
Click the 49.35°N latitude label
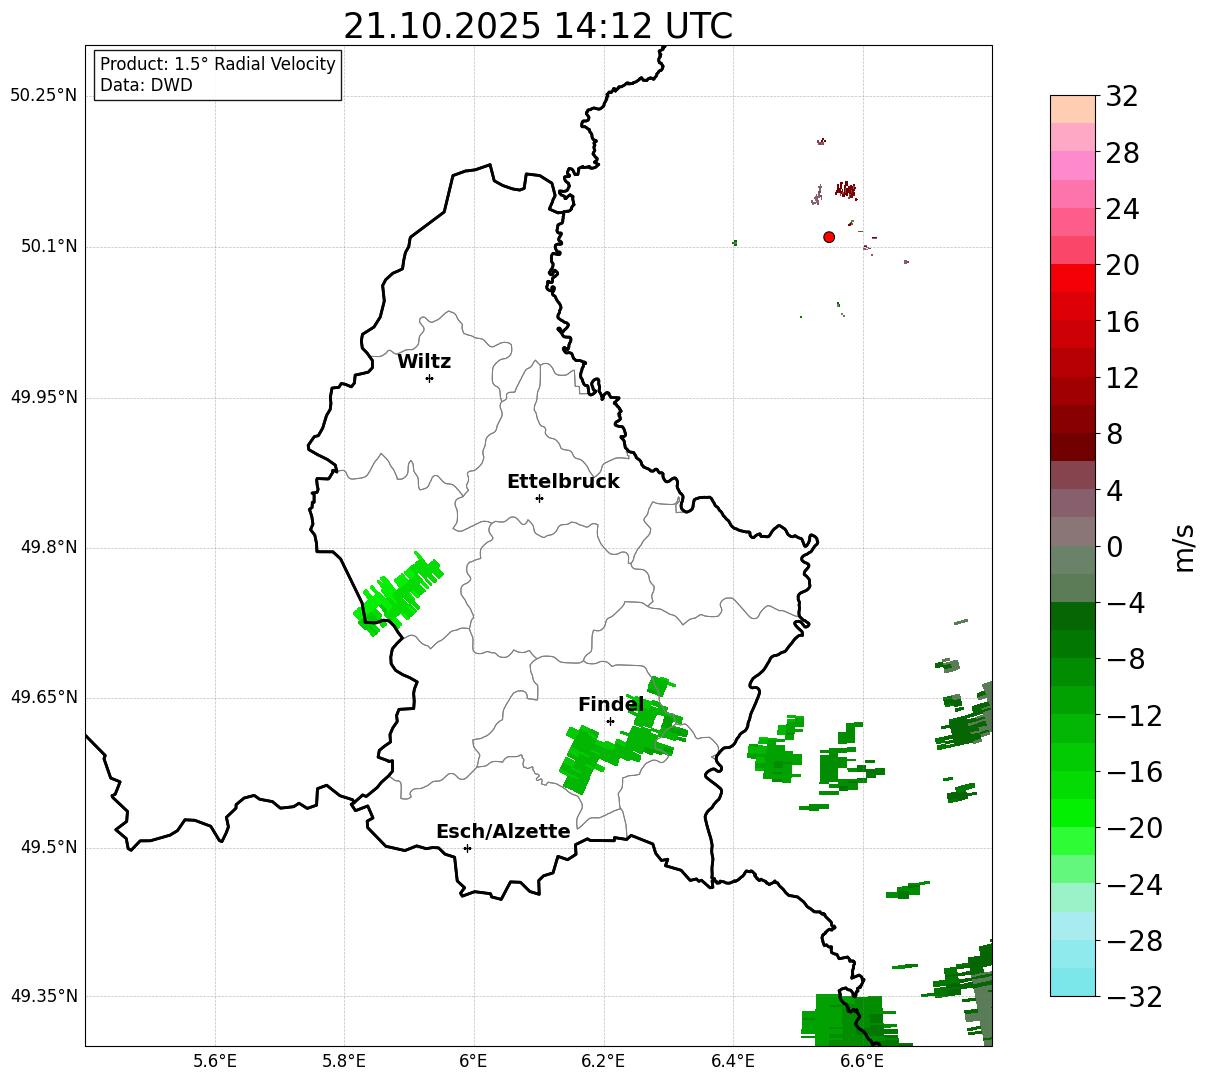[43, 996]
